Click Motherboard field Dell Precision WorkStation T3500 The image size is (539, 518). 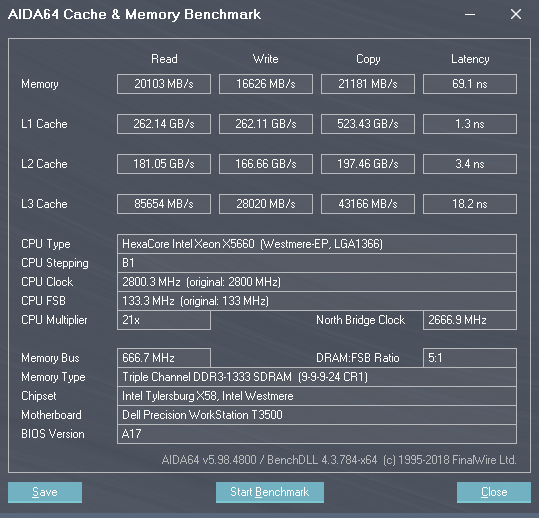[317, 415]
